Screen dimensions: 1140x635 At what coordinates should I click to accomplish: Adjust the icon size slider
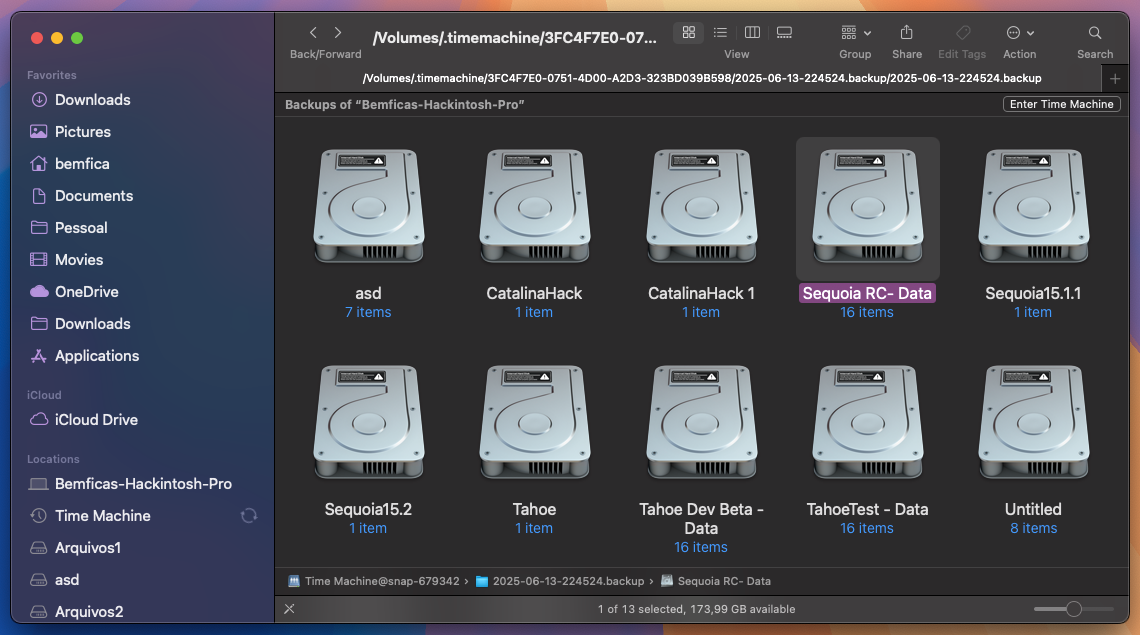(x=1074, y=609)
